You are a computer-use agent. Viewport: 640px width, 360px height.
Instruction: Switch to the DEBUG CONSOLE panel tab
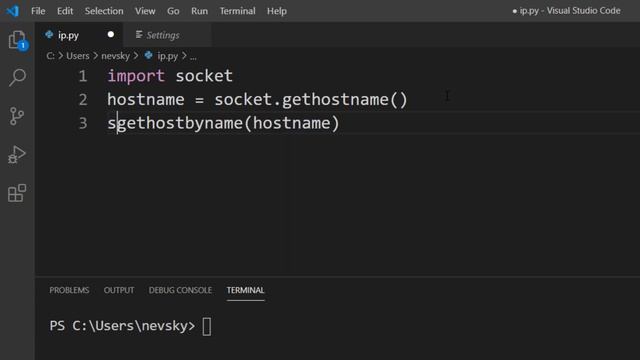point(180,290)
